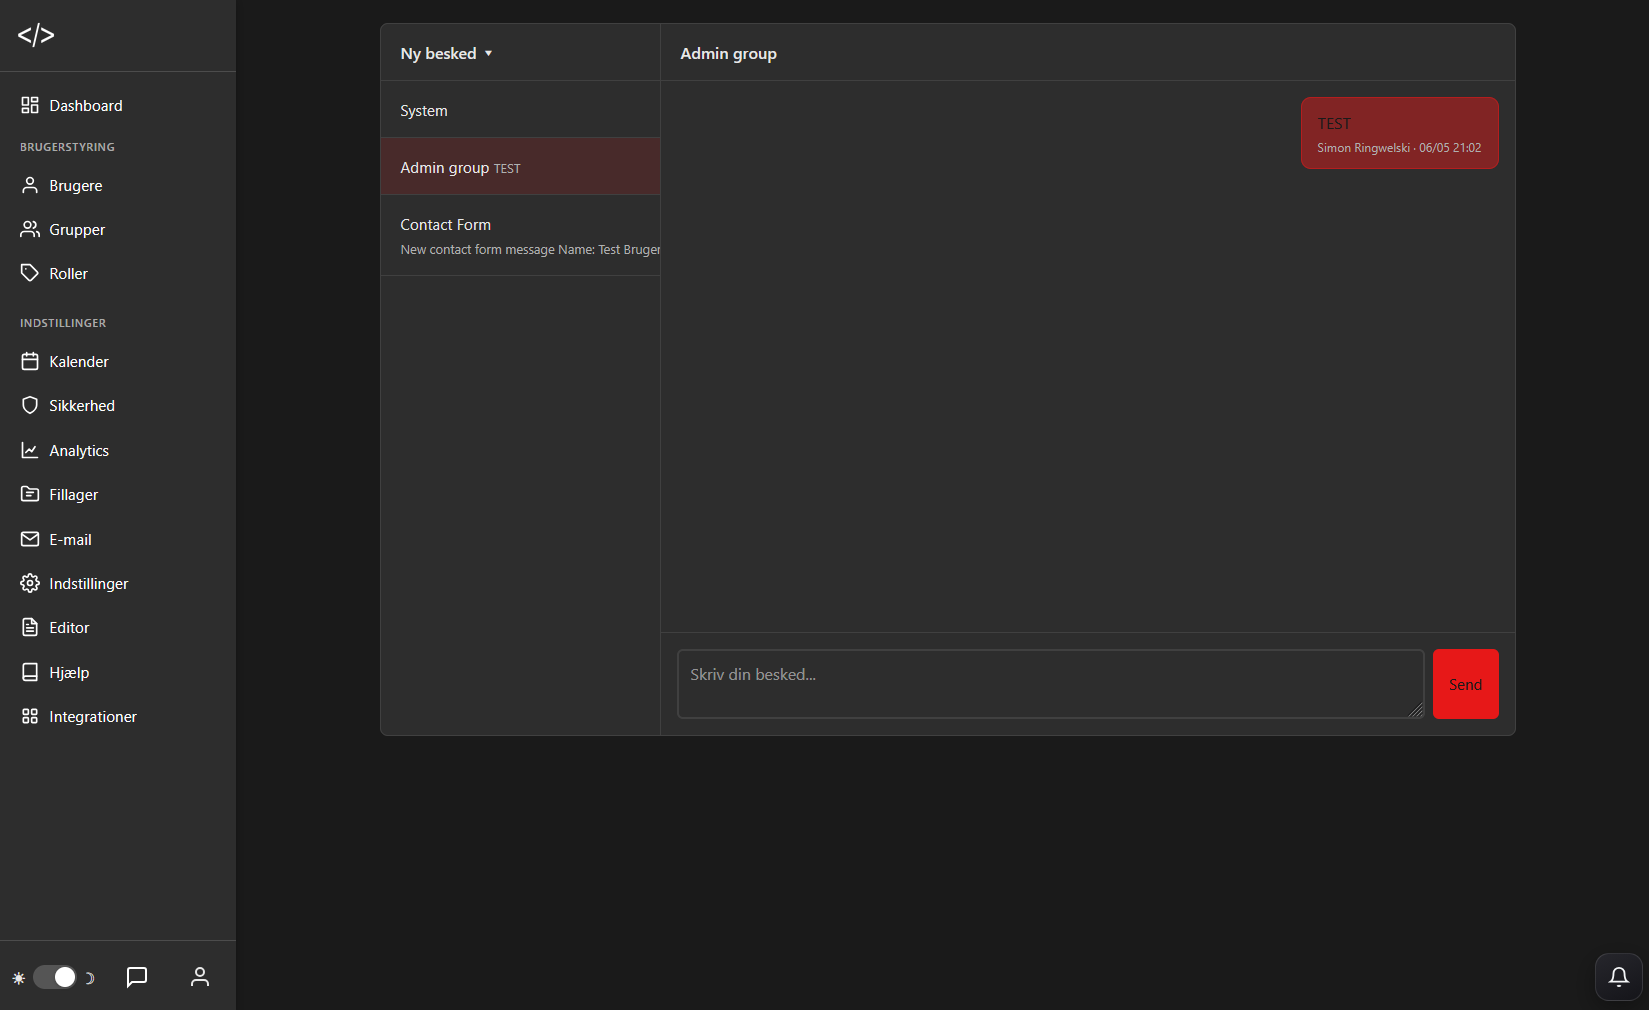Image resolution: width=1649 pixels, height=1010 pixels.
Task: Focus the 'Skriv din besked...' text field
Action: pyautogui.click(x=1050, y=684)
